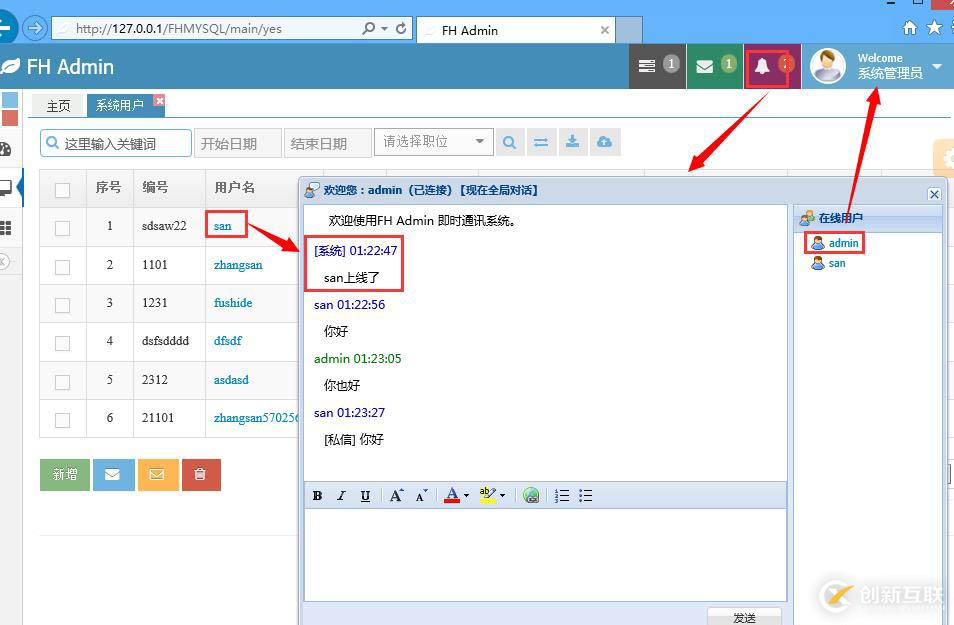Open the 请选择职位 dropdown

433,142
